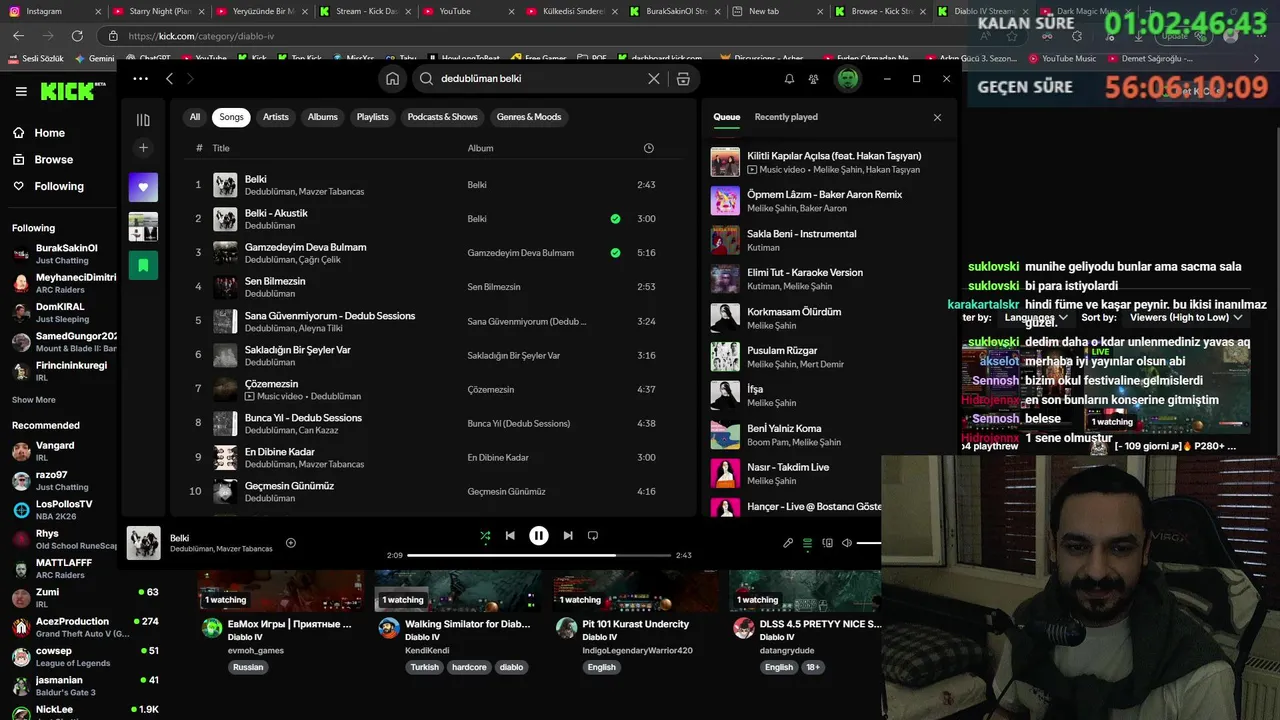Pause the playing song

pos(539,535)
